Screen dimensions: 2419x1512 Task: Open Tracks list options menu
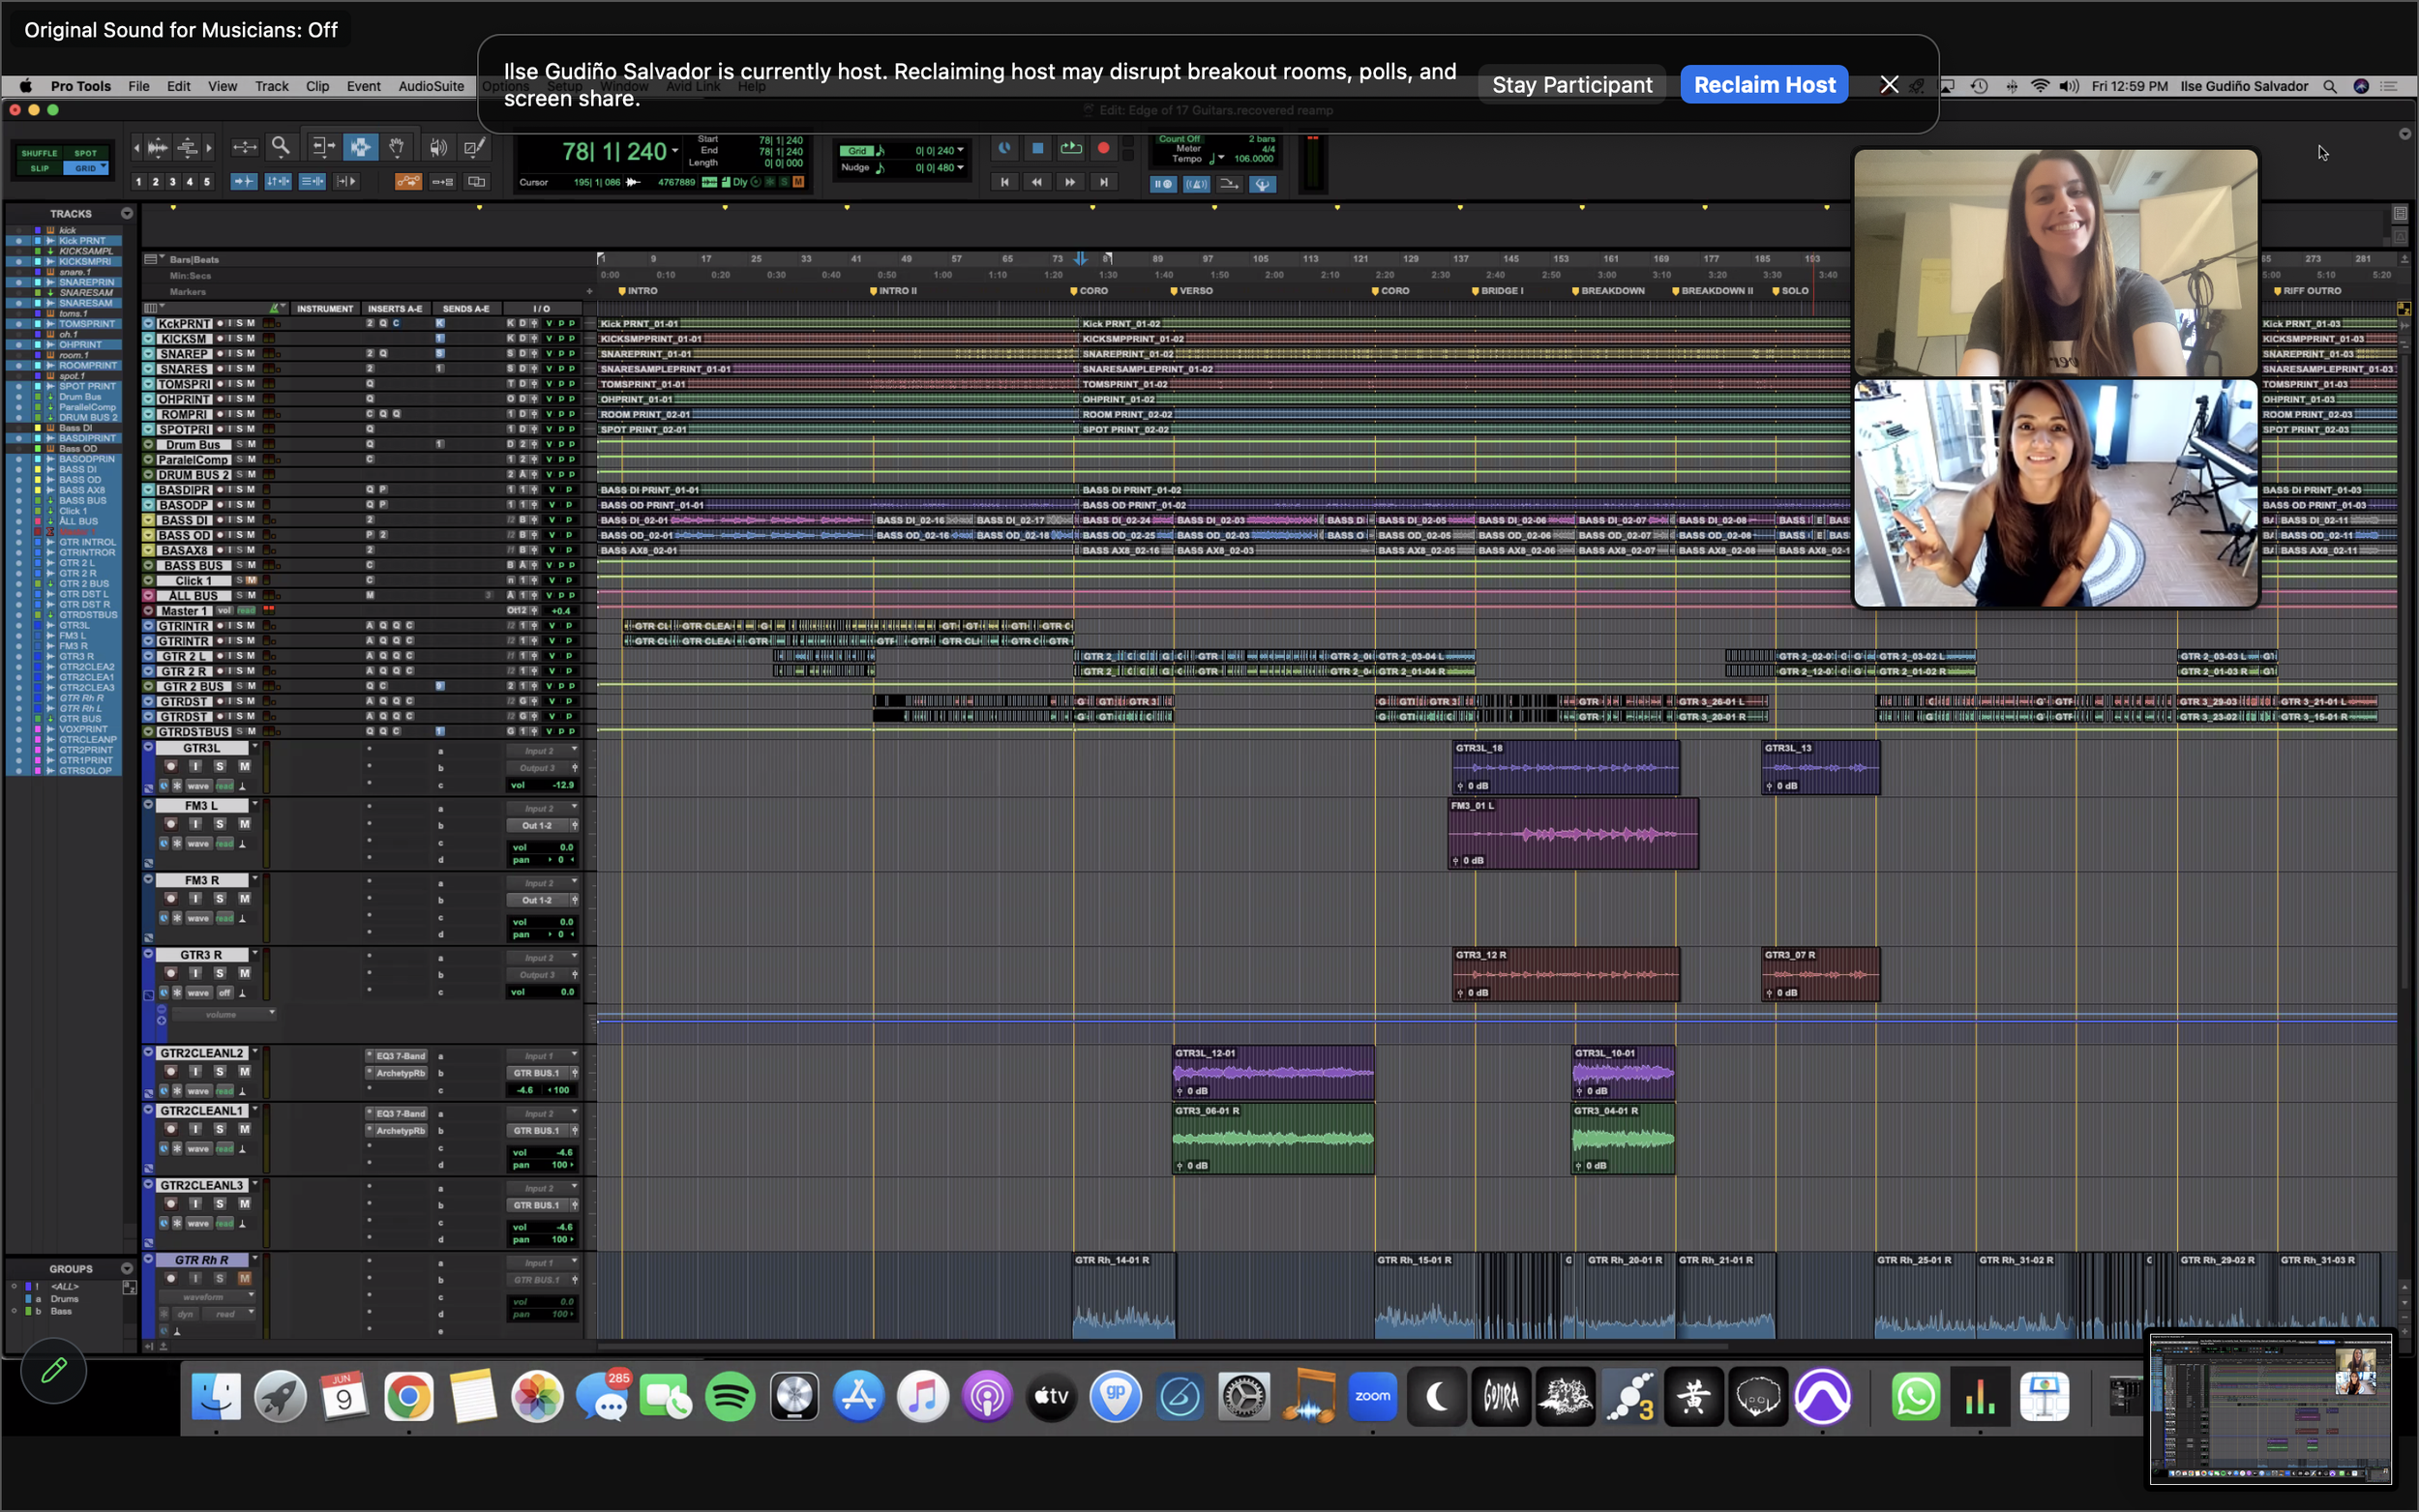127,213
